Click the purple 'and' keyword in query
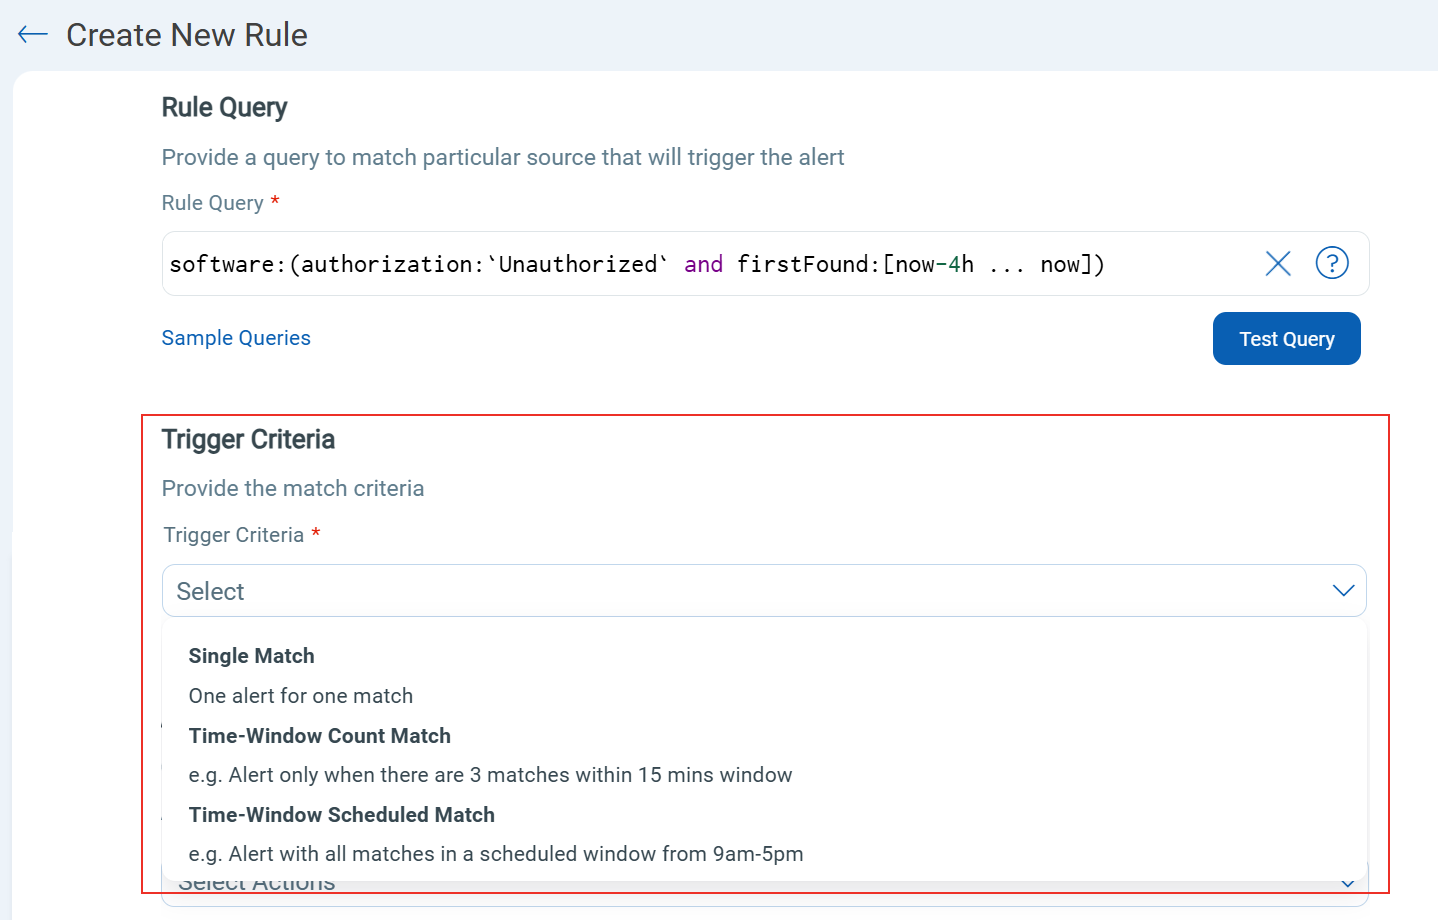Screen dimensions: 1438x920 [x=703, y=264]
